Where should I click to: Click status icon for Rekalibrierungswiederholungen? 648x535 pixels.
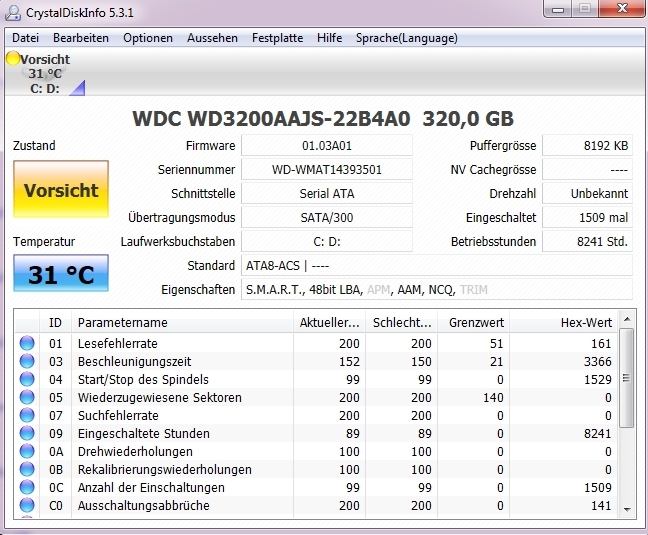coord(27,469)
